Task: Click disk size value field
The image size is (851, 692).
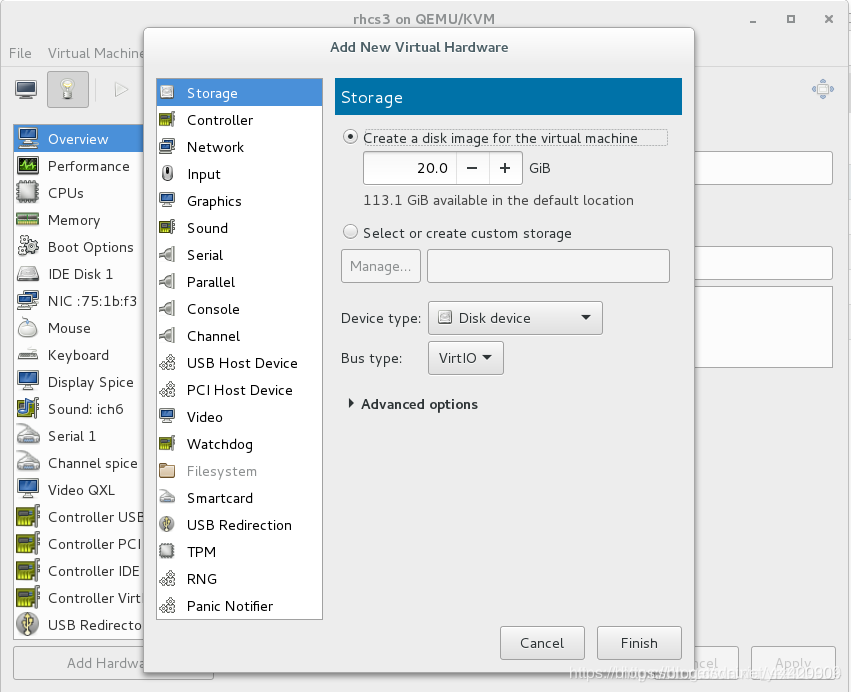Action: coord(410,168)
